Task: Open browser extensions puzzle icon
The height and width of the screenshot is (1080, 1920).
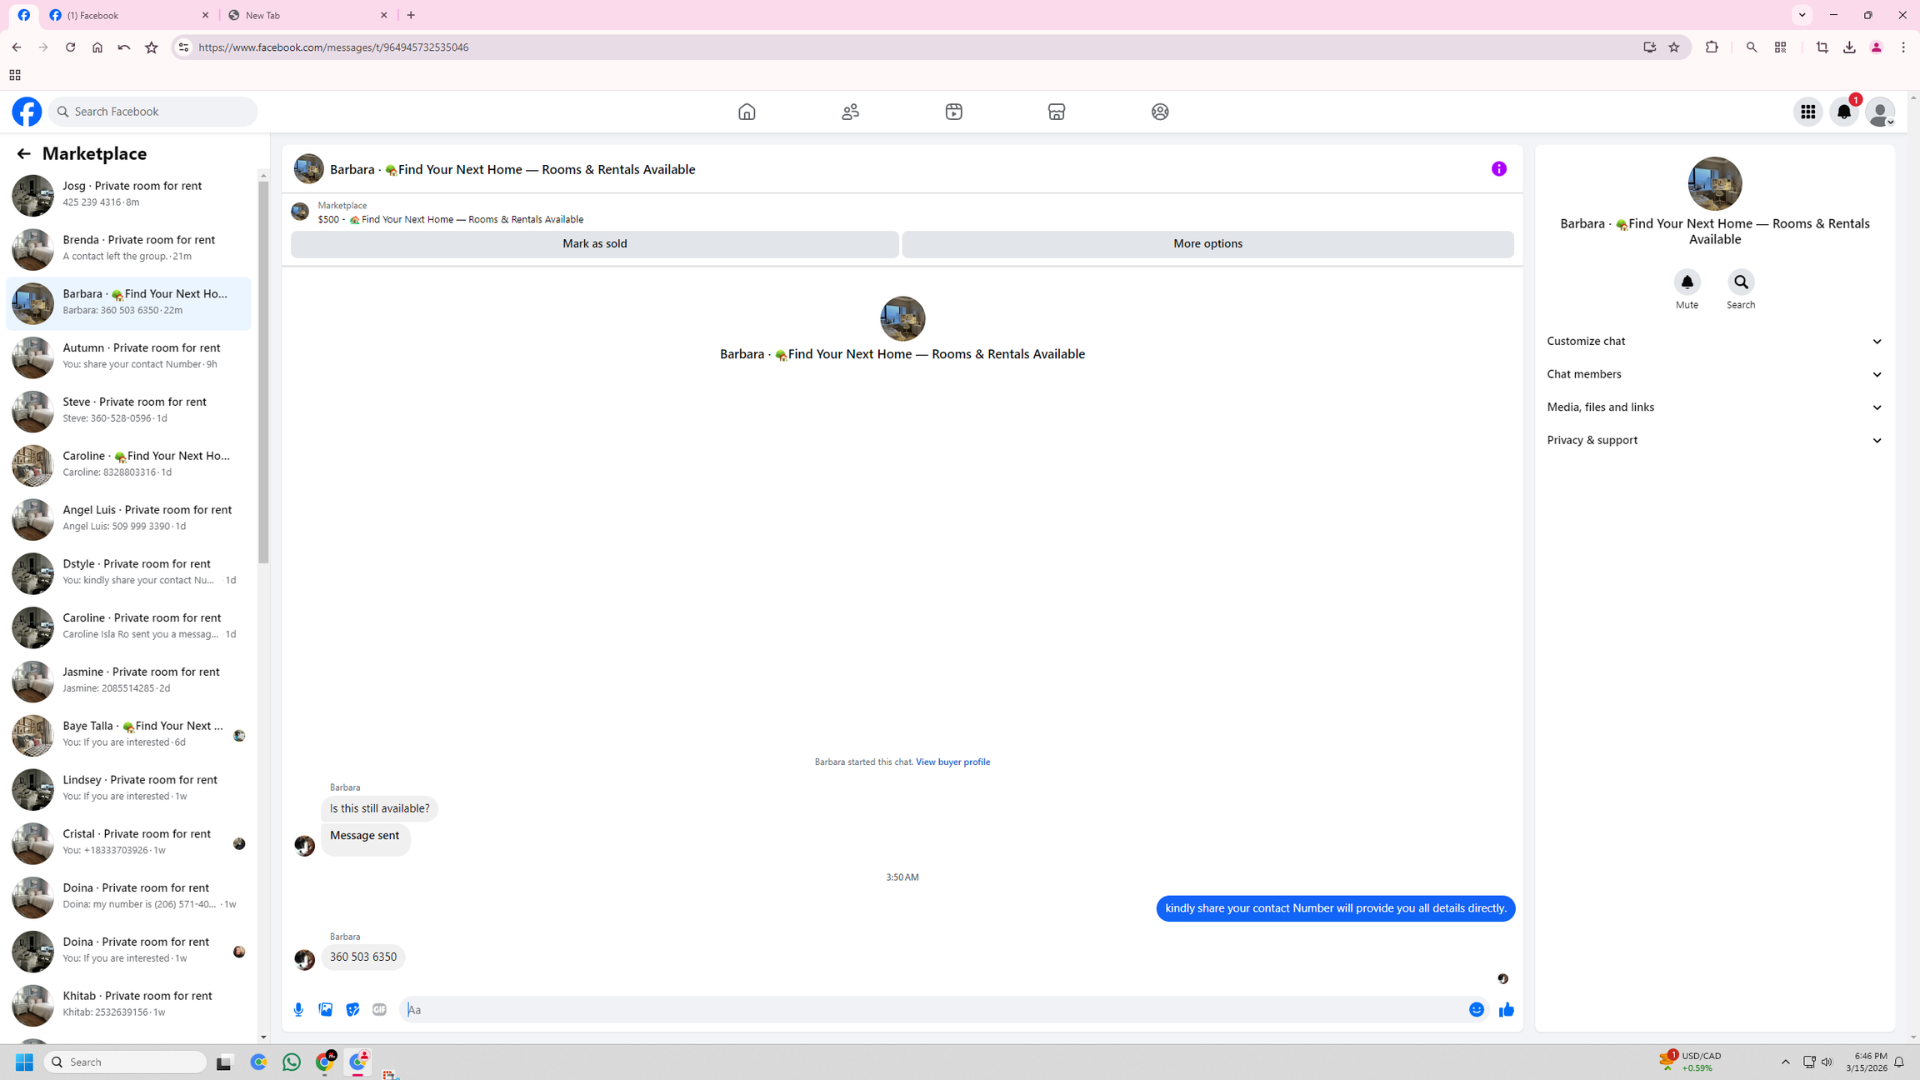Action: pyautogui.click(x=1711, y=47)
